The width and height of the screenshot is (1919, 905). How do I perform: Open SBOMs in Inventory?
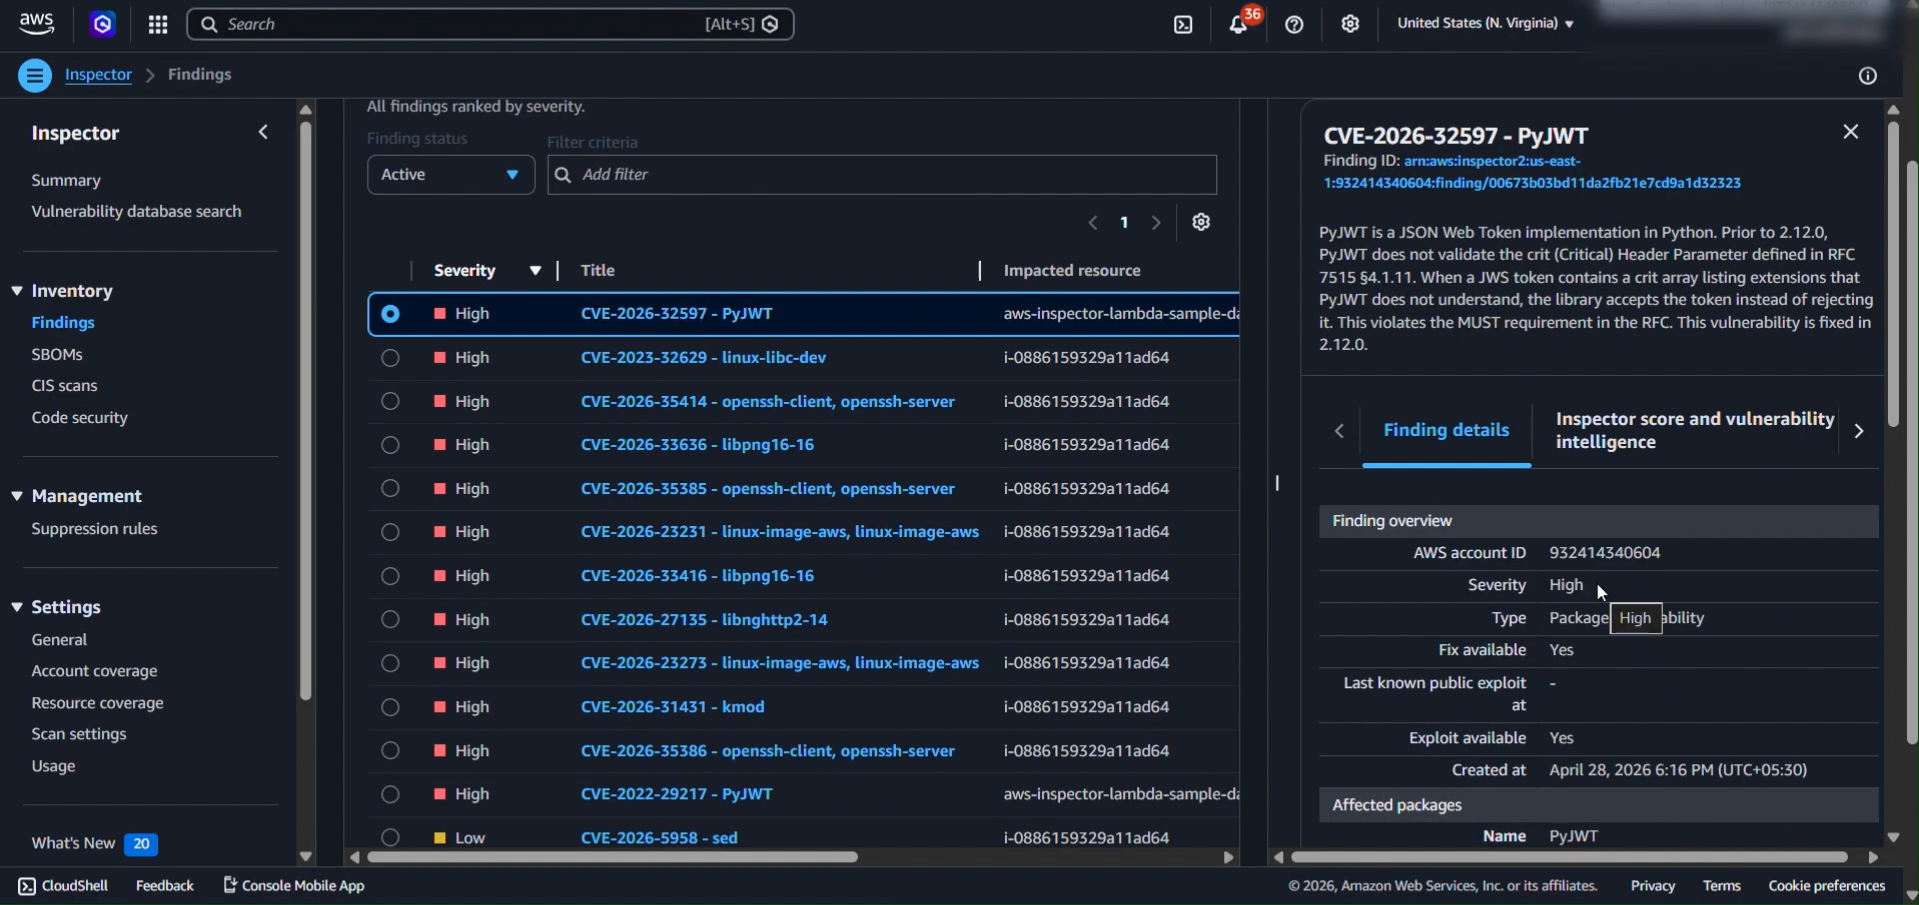[57, 354]
